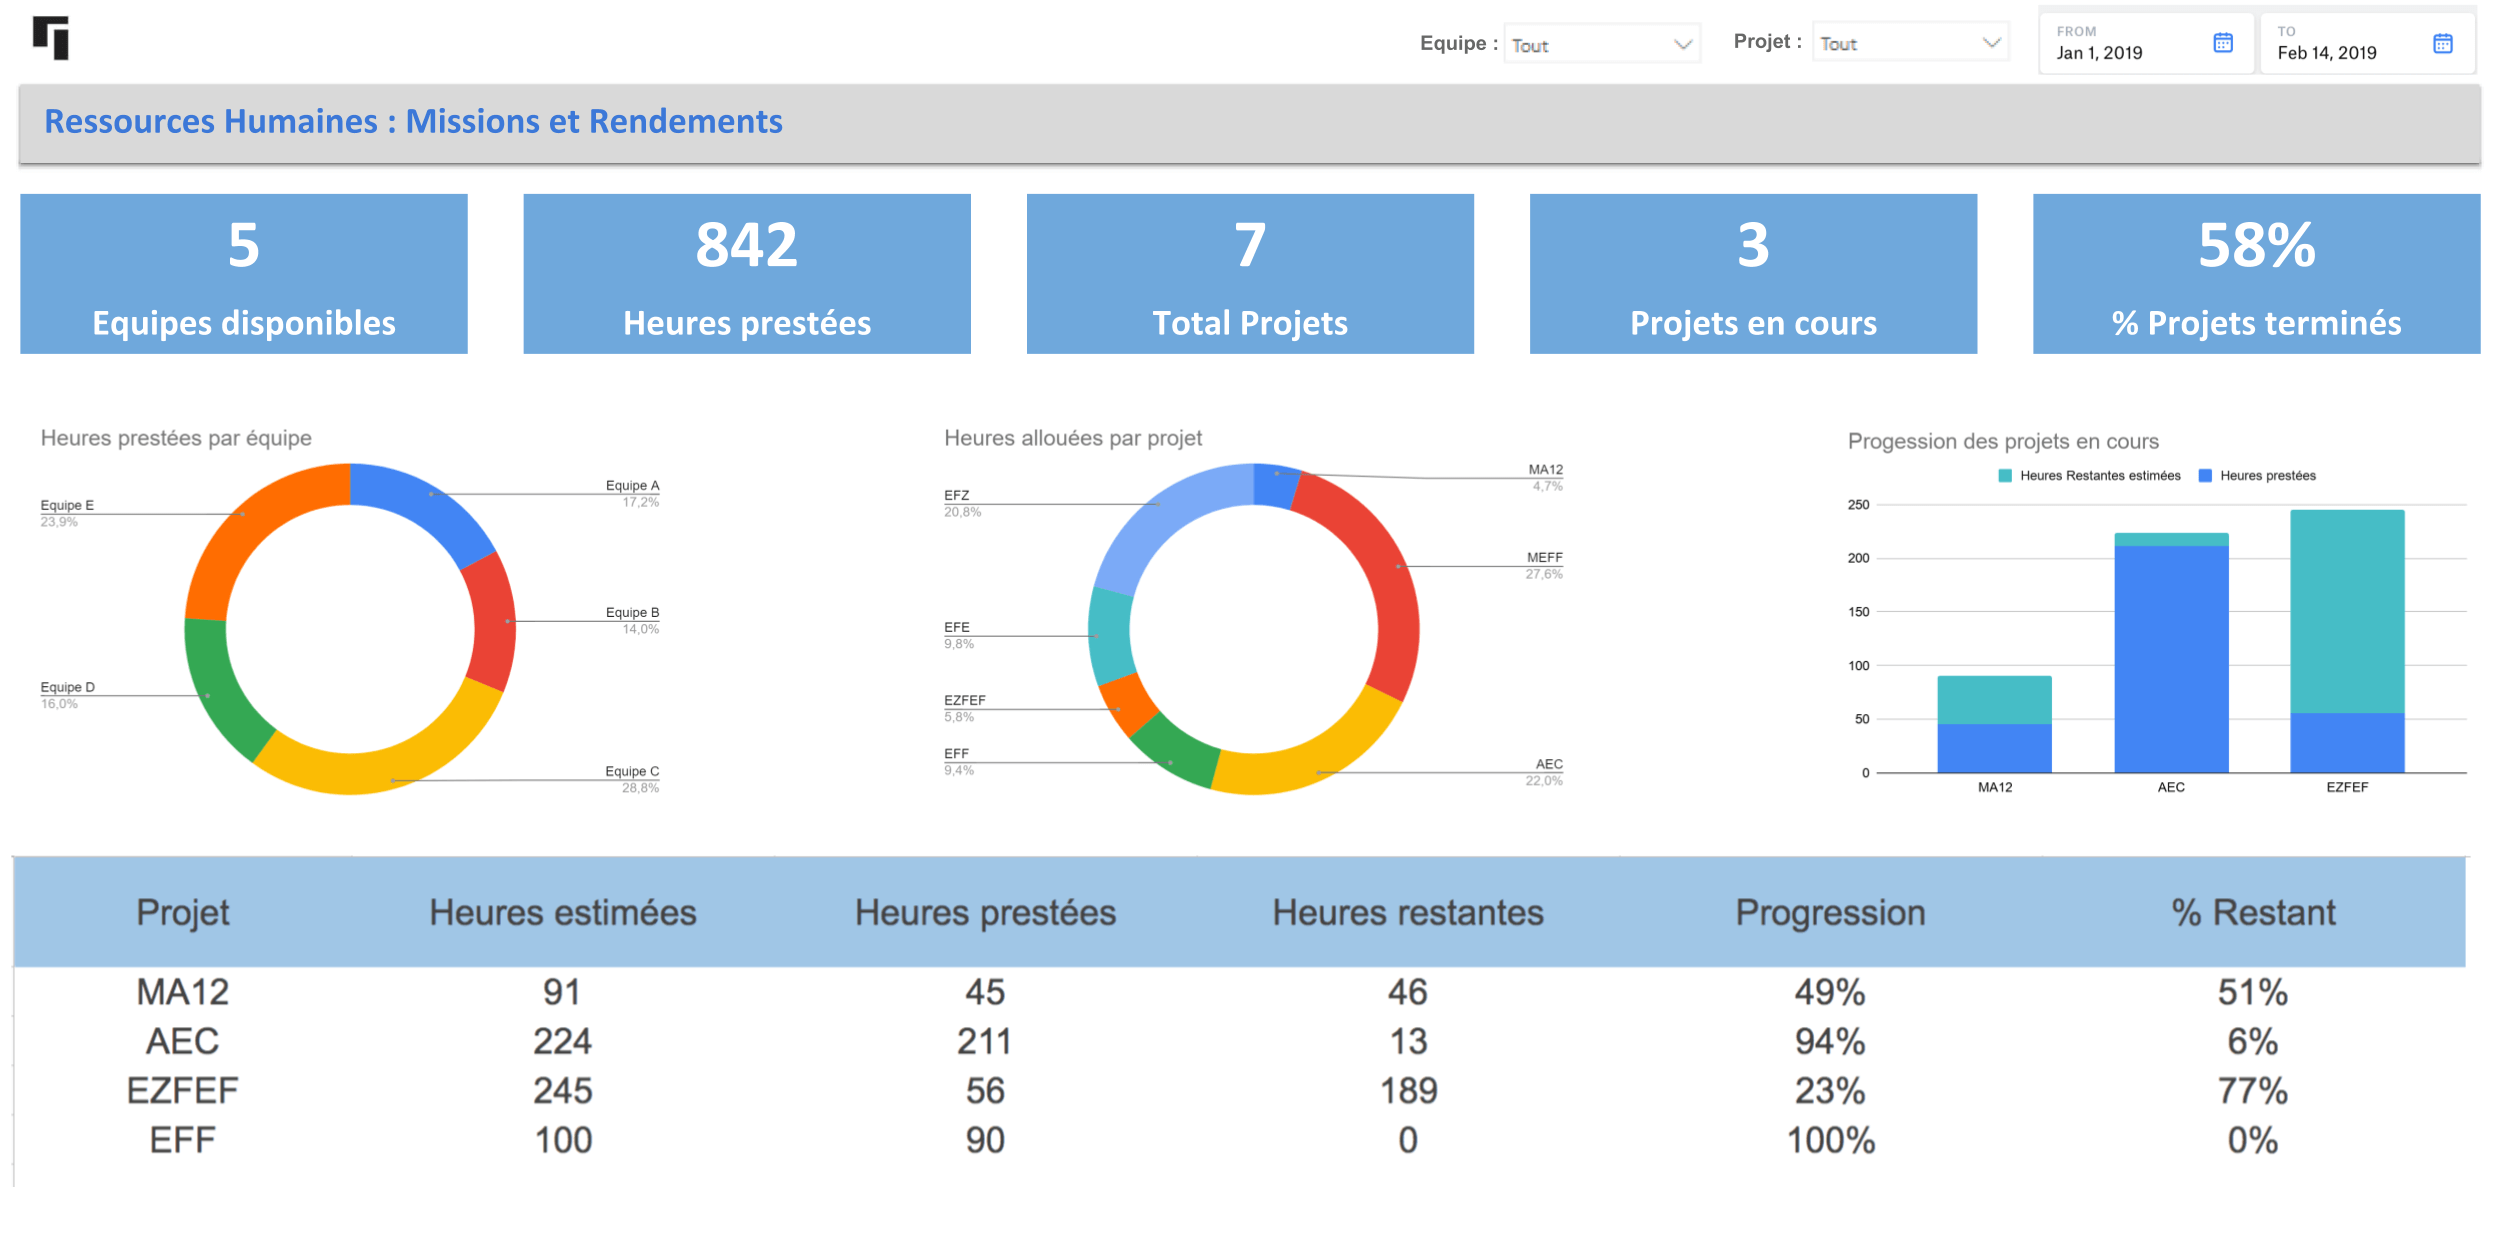Click the Projets en cours scorecard
Screen dimensions: 2500x1250
pyautogui.click(x=1753, y=273)
